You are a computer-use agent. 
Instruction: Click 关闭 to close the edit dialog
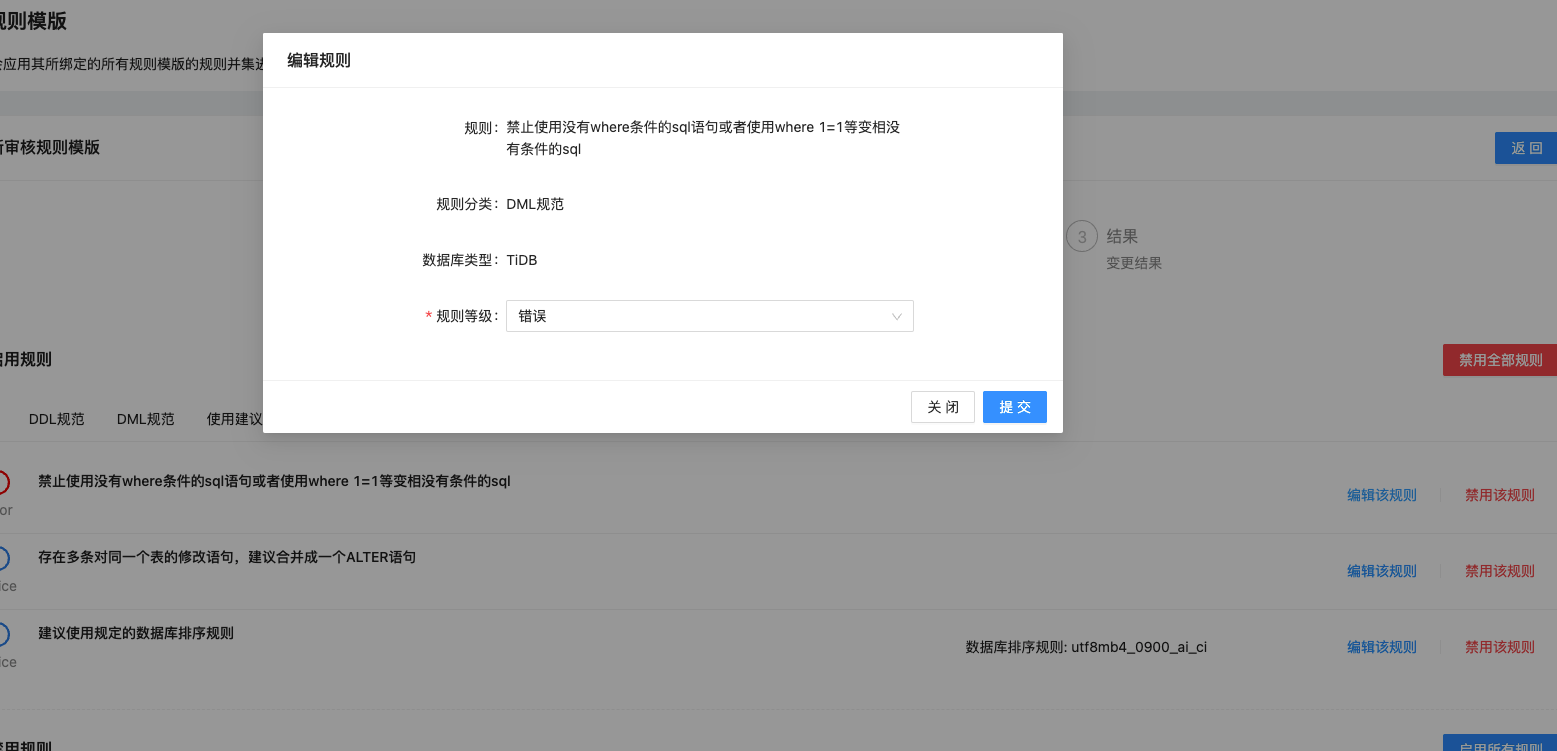(x=942, y=406)
